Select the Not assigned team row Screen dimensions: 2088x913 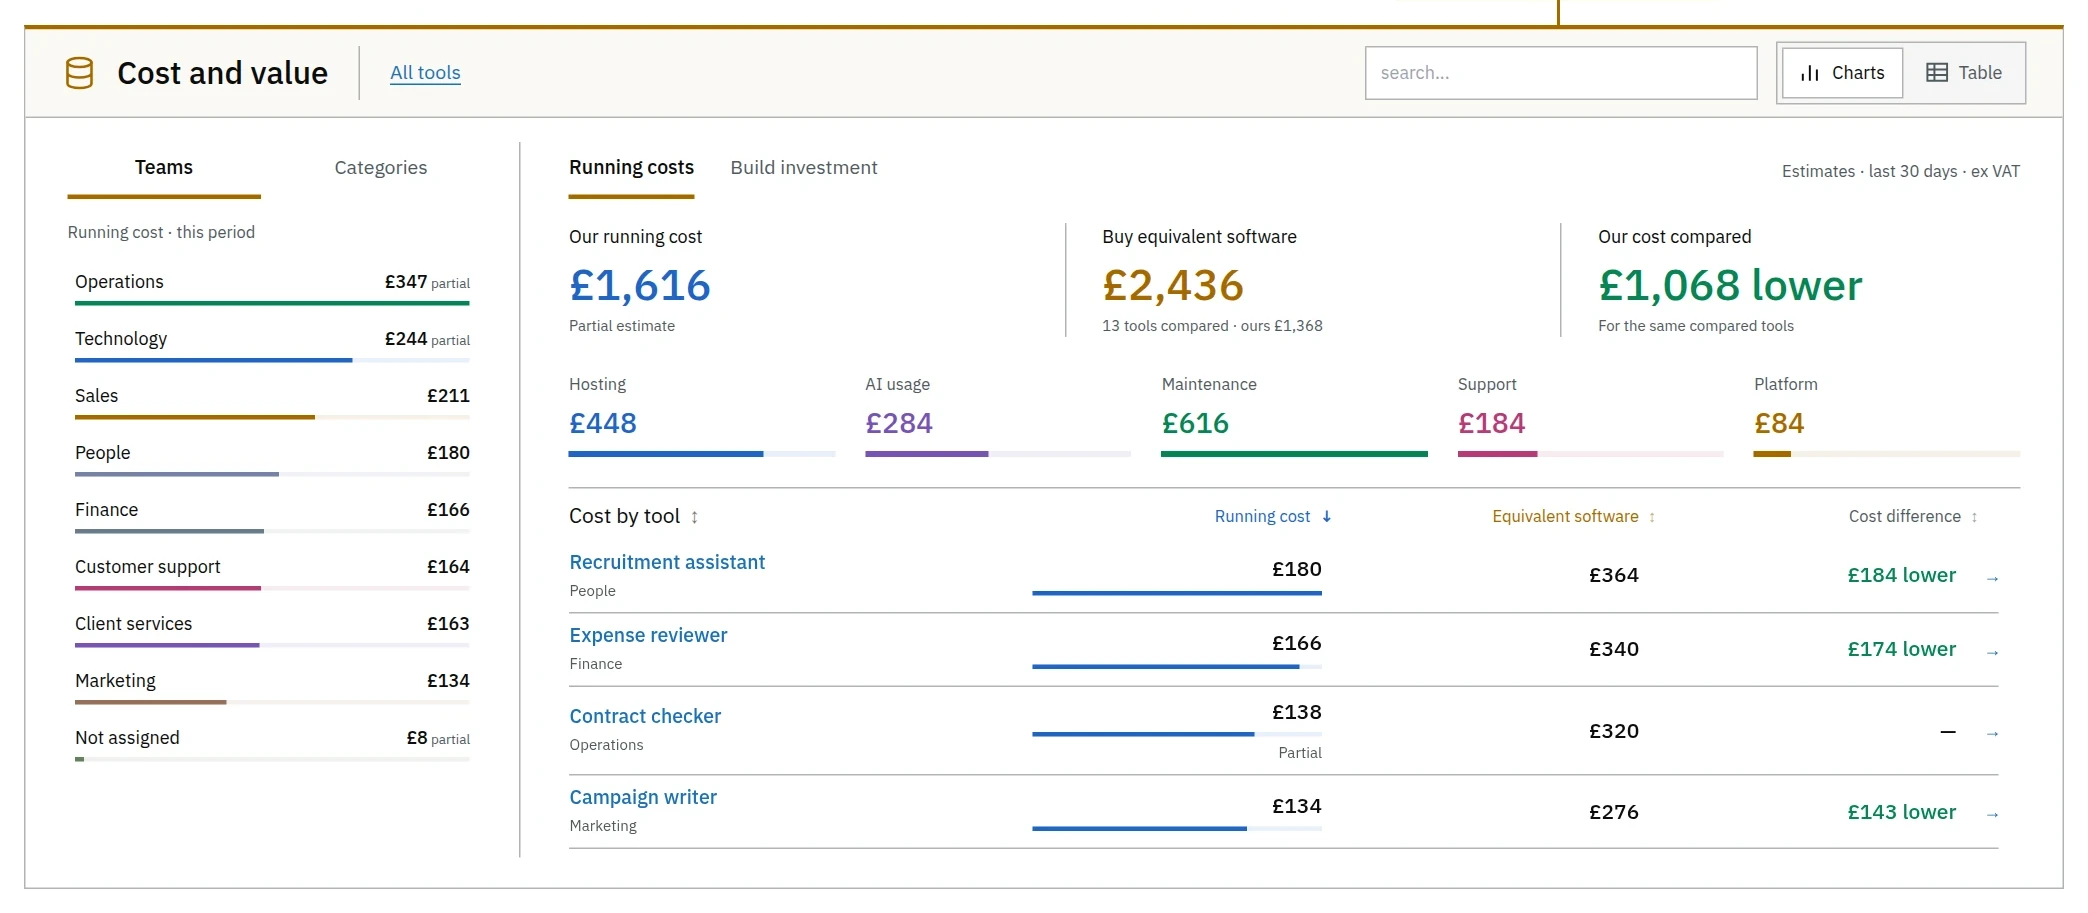pyautogui.click(x=272, y=743)
